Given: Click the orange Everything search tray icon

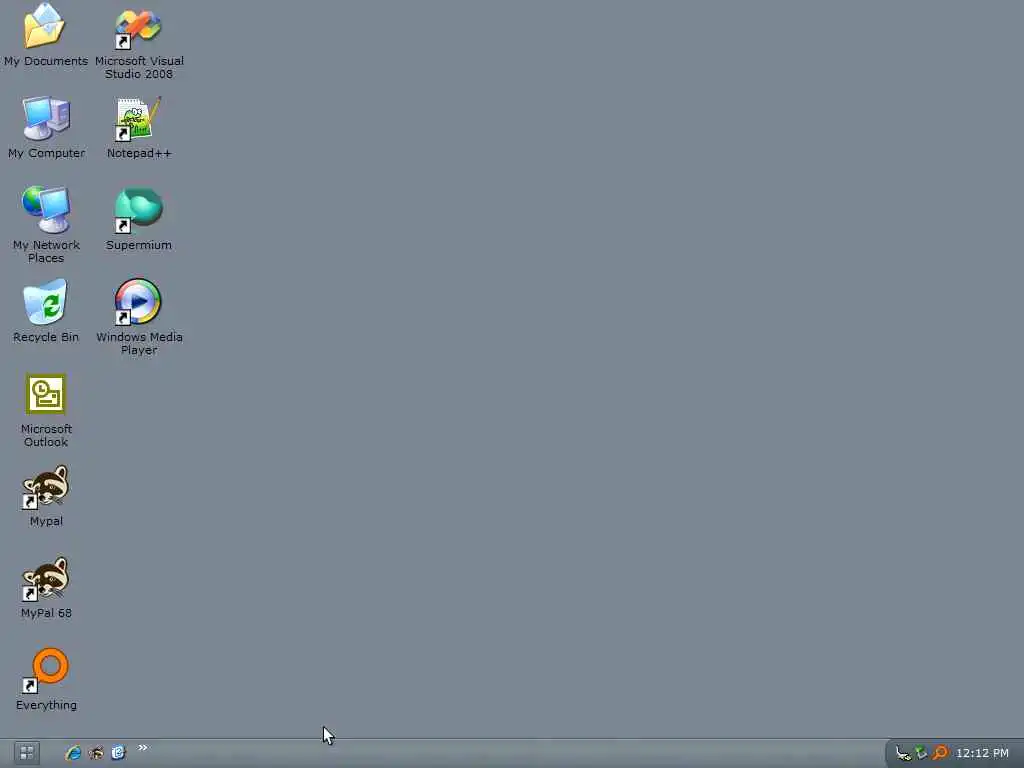Looking at the screenshot, I should 940,753.
